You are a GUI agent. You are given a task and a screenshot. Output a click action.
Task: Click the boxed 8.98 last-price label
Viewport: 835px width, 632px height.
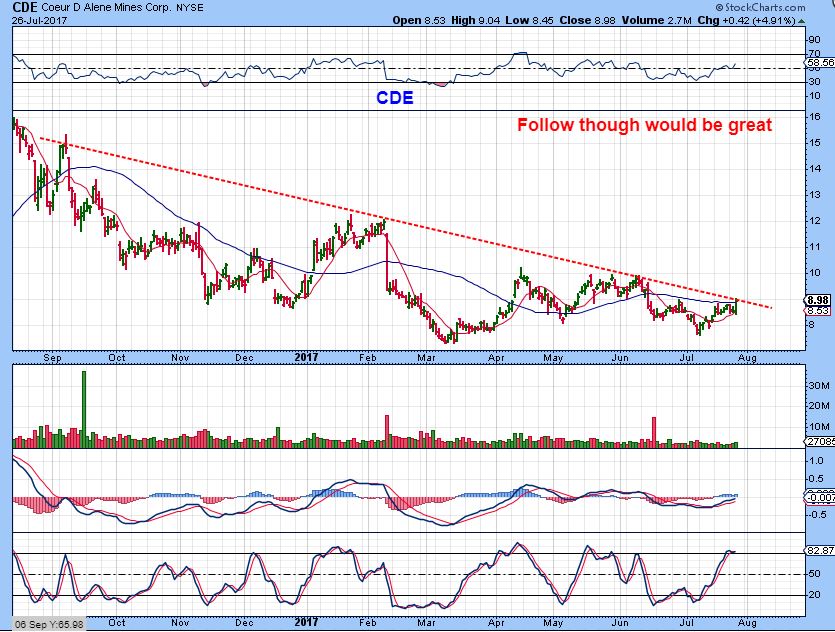[818, 301]
